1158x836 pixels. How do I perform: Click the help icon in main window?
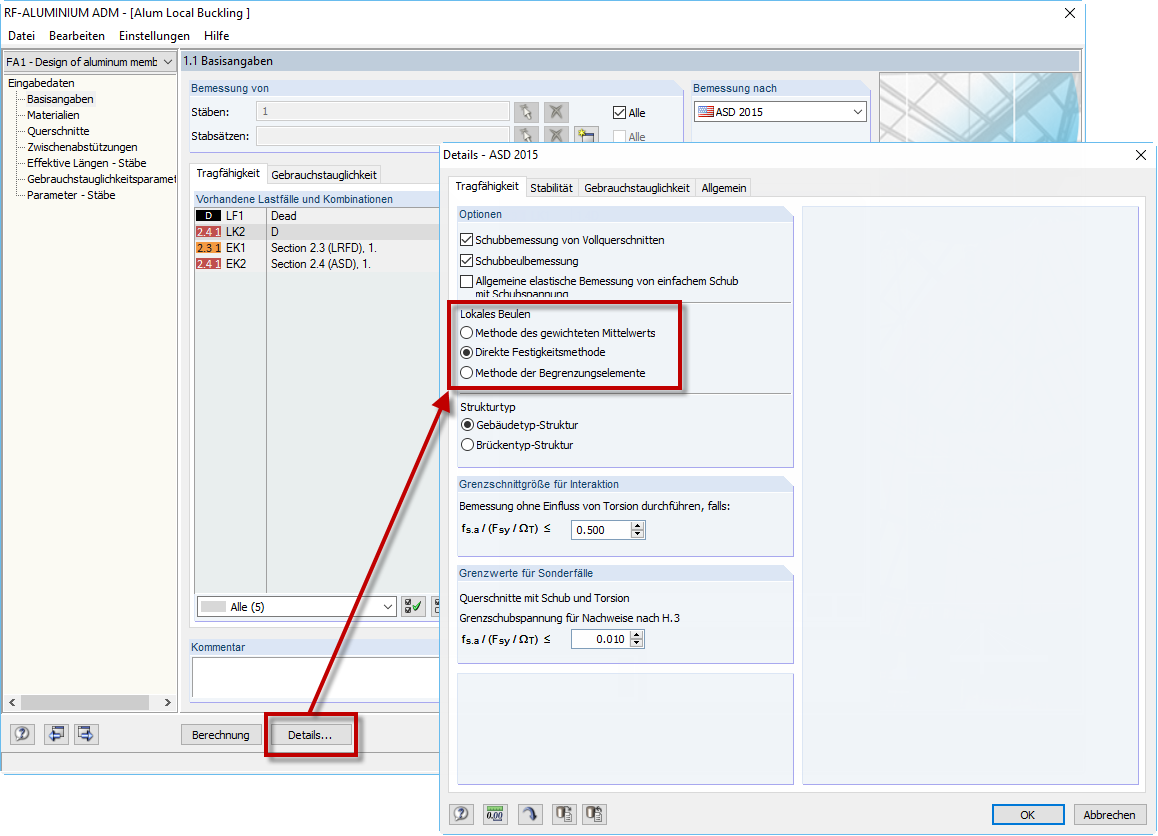point(22,734)
